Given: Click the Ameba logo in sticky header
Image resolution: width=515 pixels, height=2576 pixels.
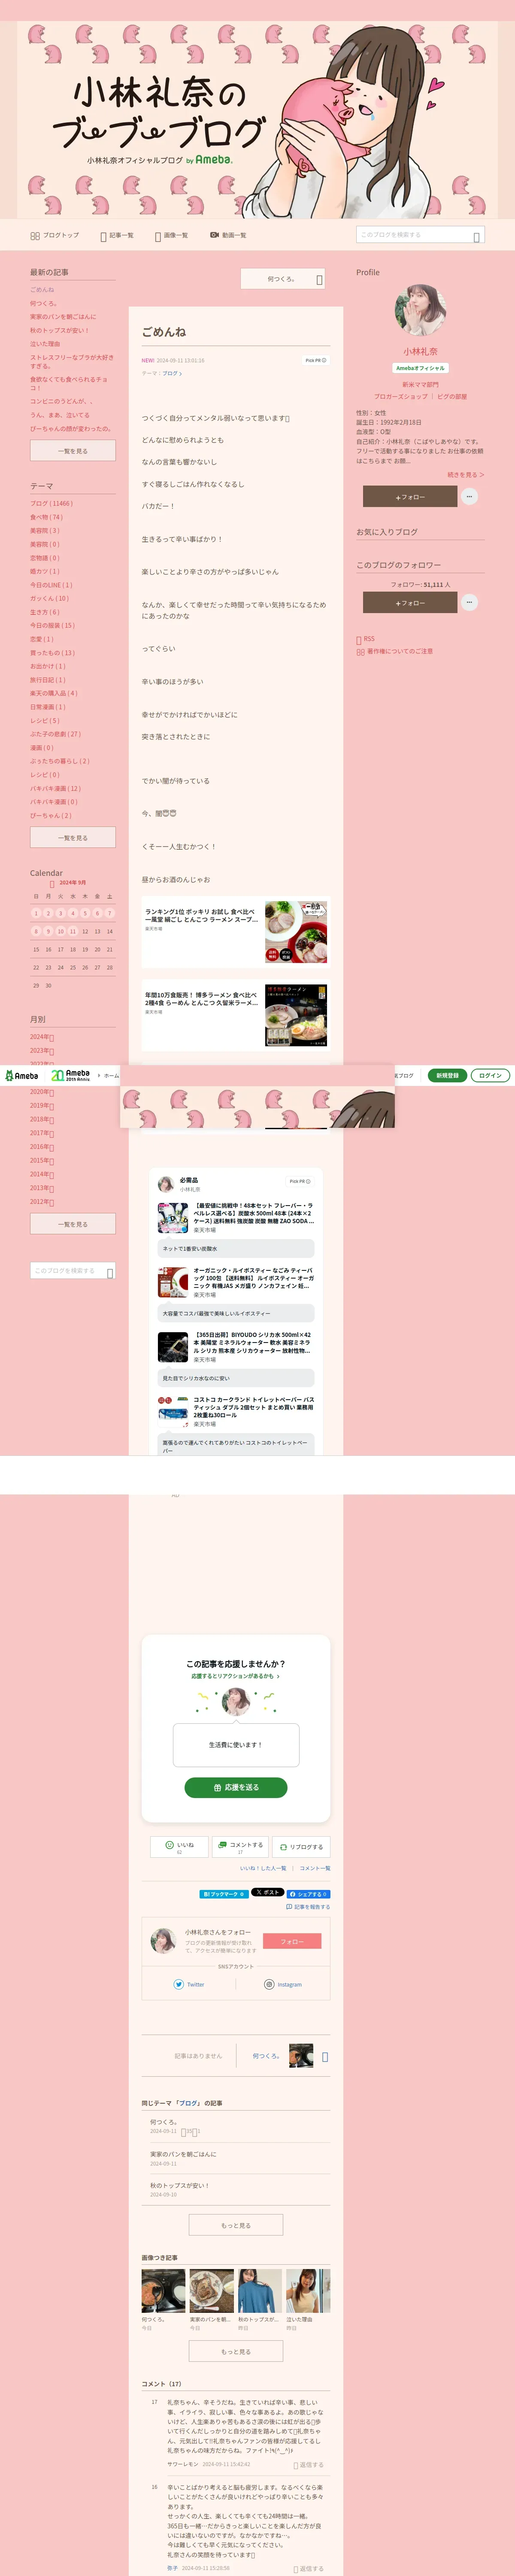Looking at the screenshot, I should [x=22, y=1076].
